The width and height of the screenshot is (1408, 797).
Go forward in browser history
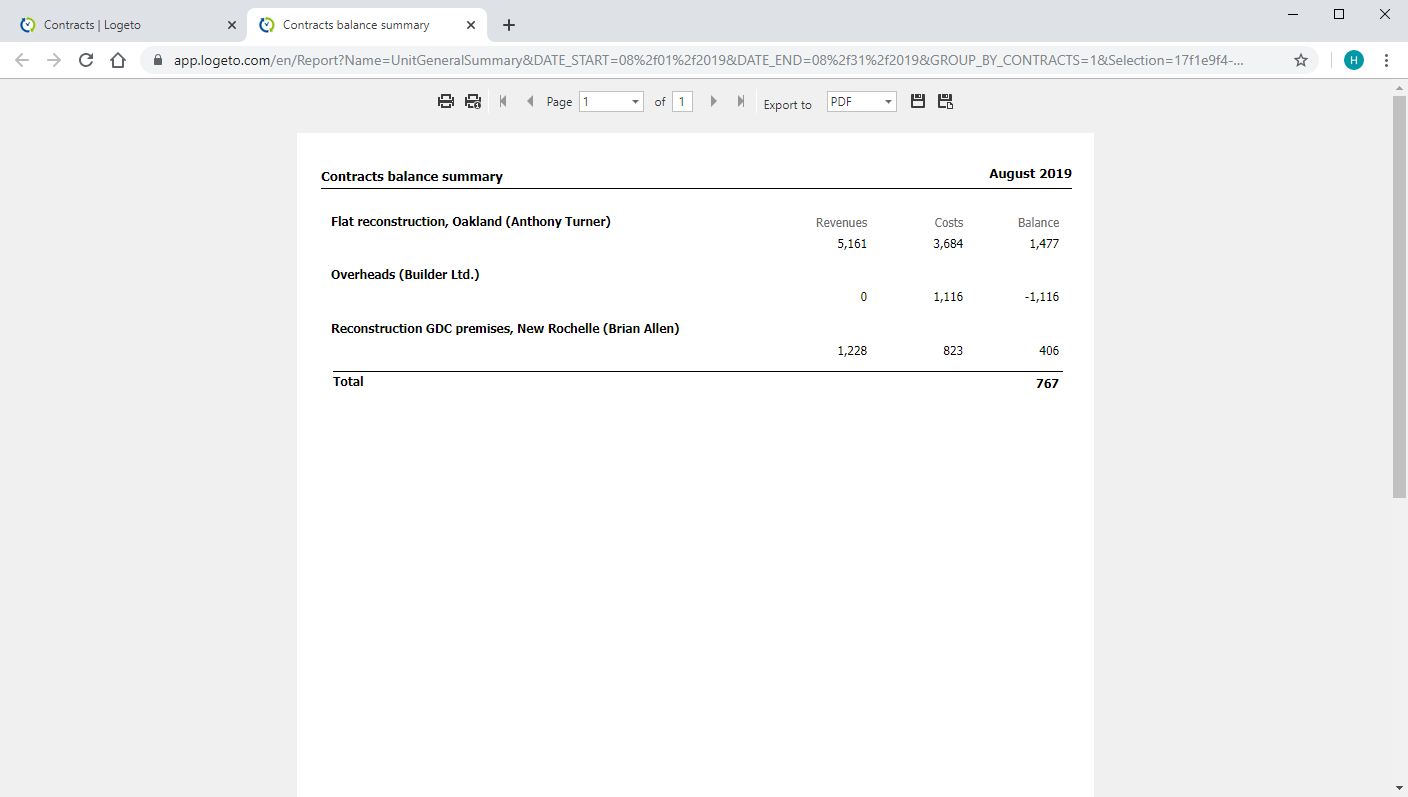[x=54, y=60]
